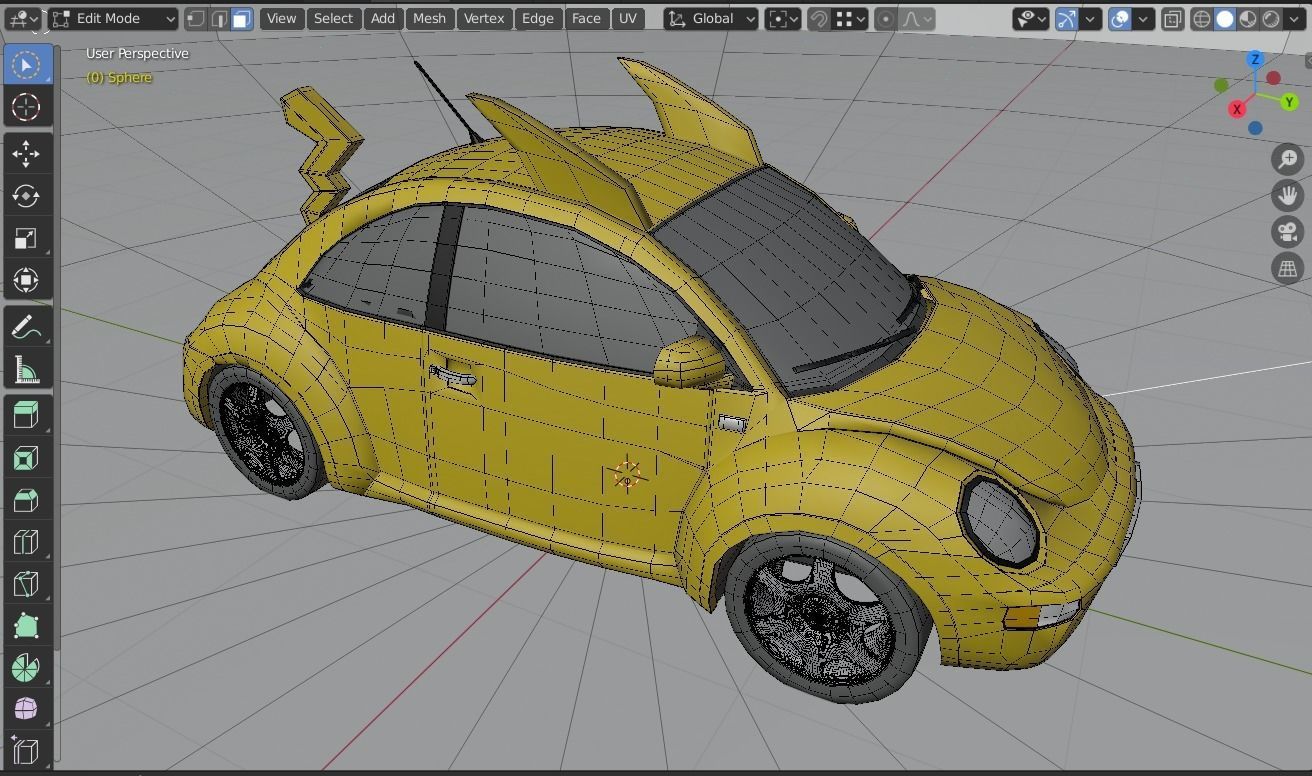Click the '(0) Sphere' object label
The width and height of the screenshot is (1312, 776).
coord(119,77)
